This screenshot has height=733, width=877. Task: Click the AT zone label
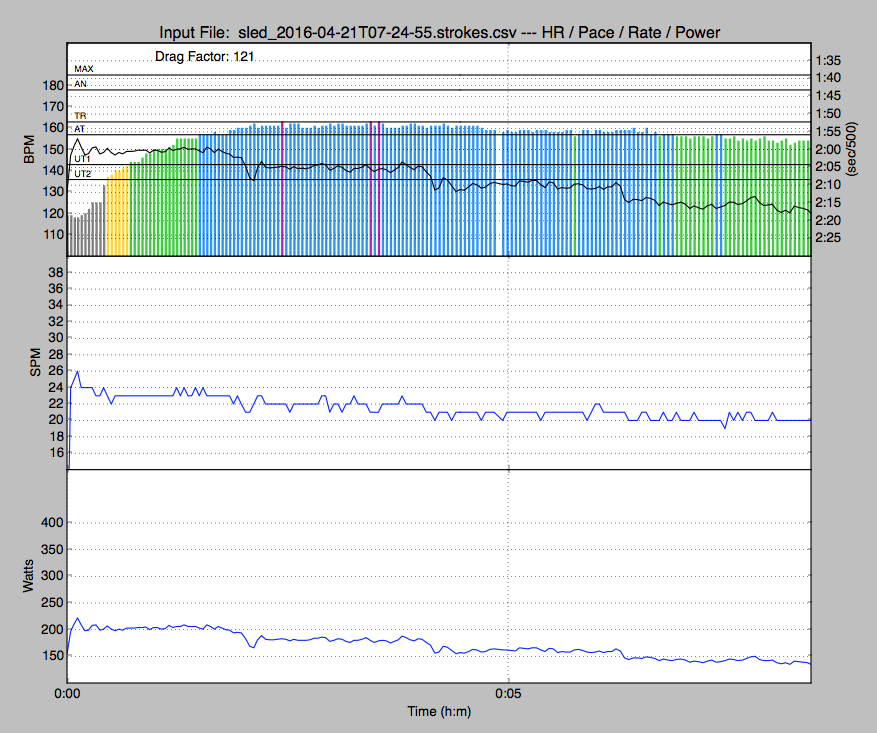click(80, 130)
